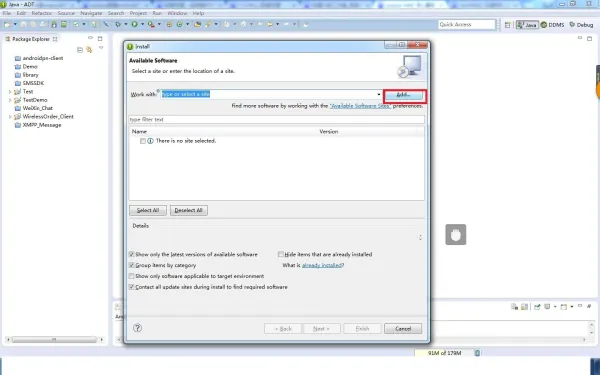The width and height of the screenshot is (600, 375).
Task: Click the Select All button
Action: pos(148,210)
